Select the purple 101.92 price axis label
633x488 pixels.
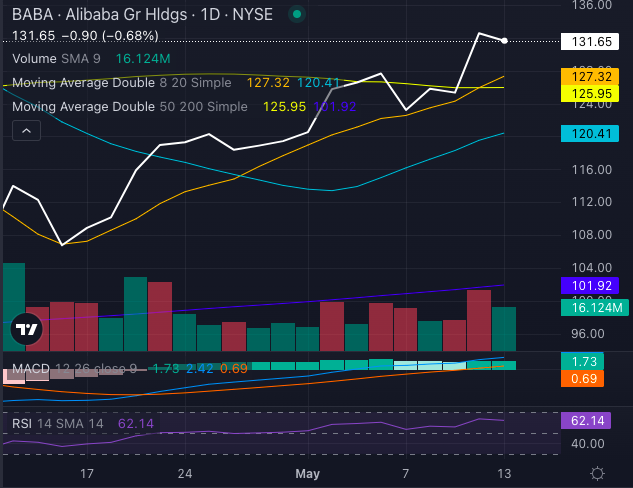click(x=589, y=285)
